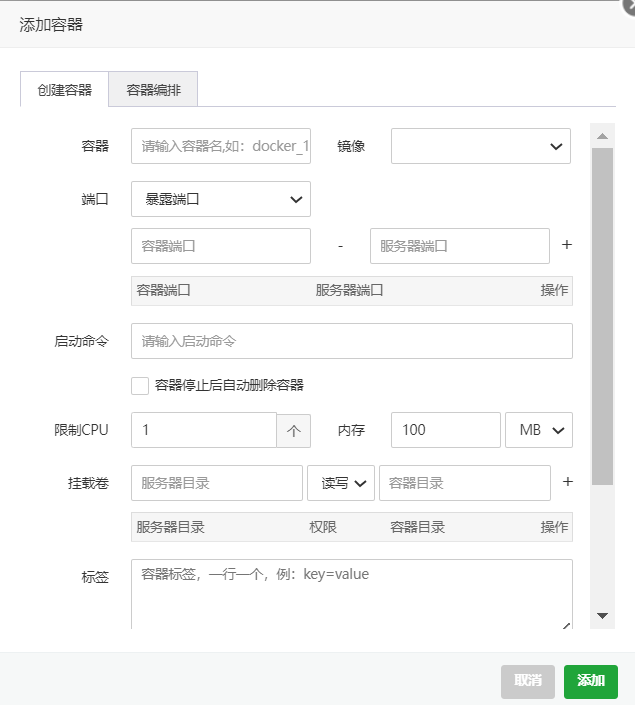Image resolution: width=635 pixels, height=705 pixels.
Task: Click 服务器目录 column header in volume table
Action: pos(170,527)
